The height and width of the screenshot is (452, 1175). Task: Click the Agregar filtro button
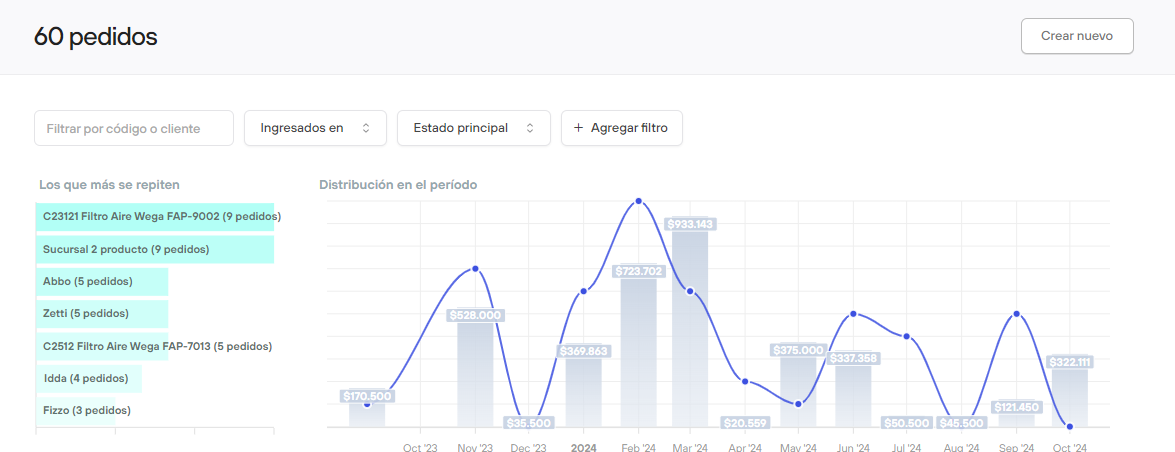tap(621, 128)
